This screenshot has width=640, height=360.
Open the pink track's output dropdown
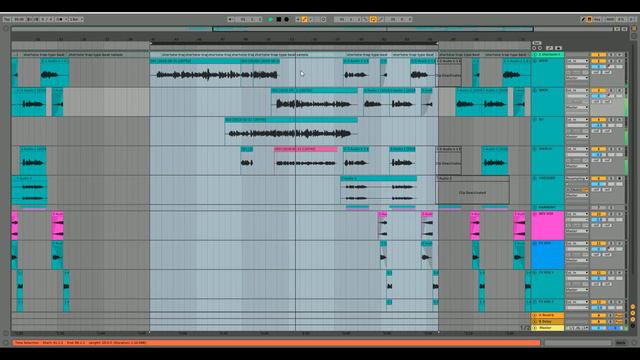[x=577, y=231]
